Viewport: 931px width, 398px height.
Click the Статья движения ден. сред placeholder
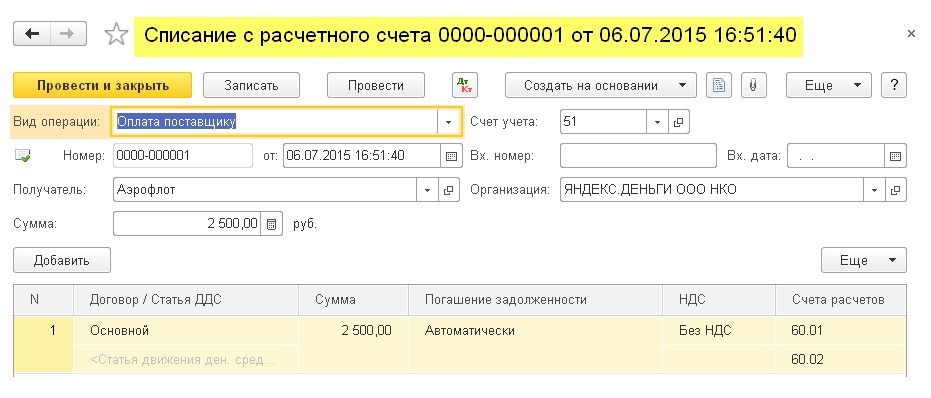(x=186, y=359)
